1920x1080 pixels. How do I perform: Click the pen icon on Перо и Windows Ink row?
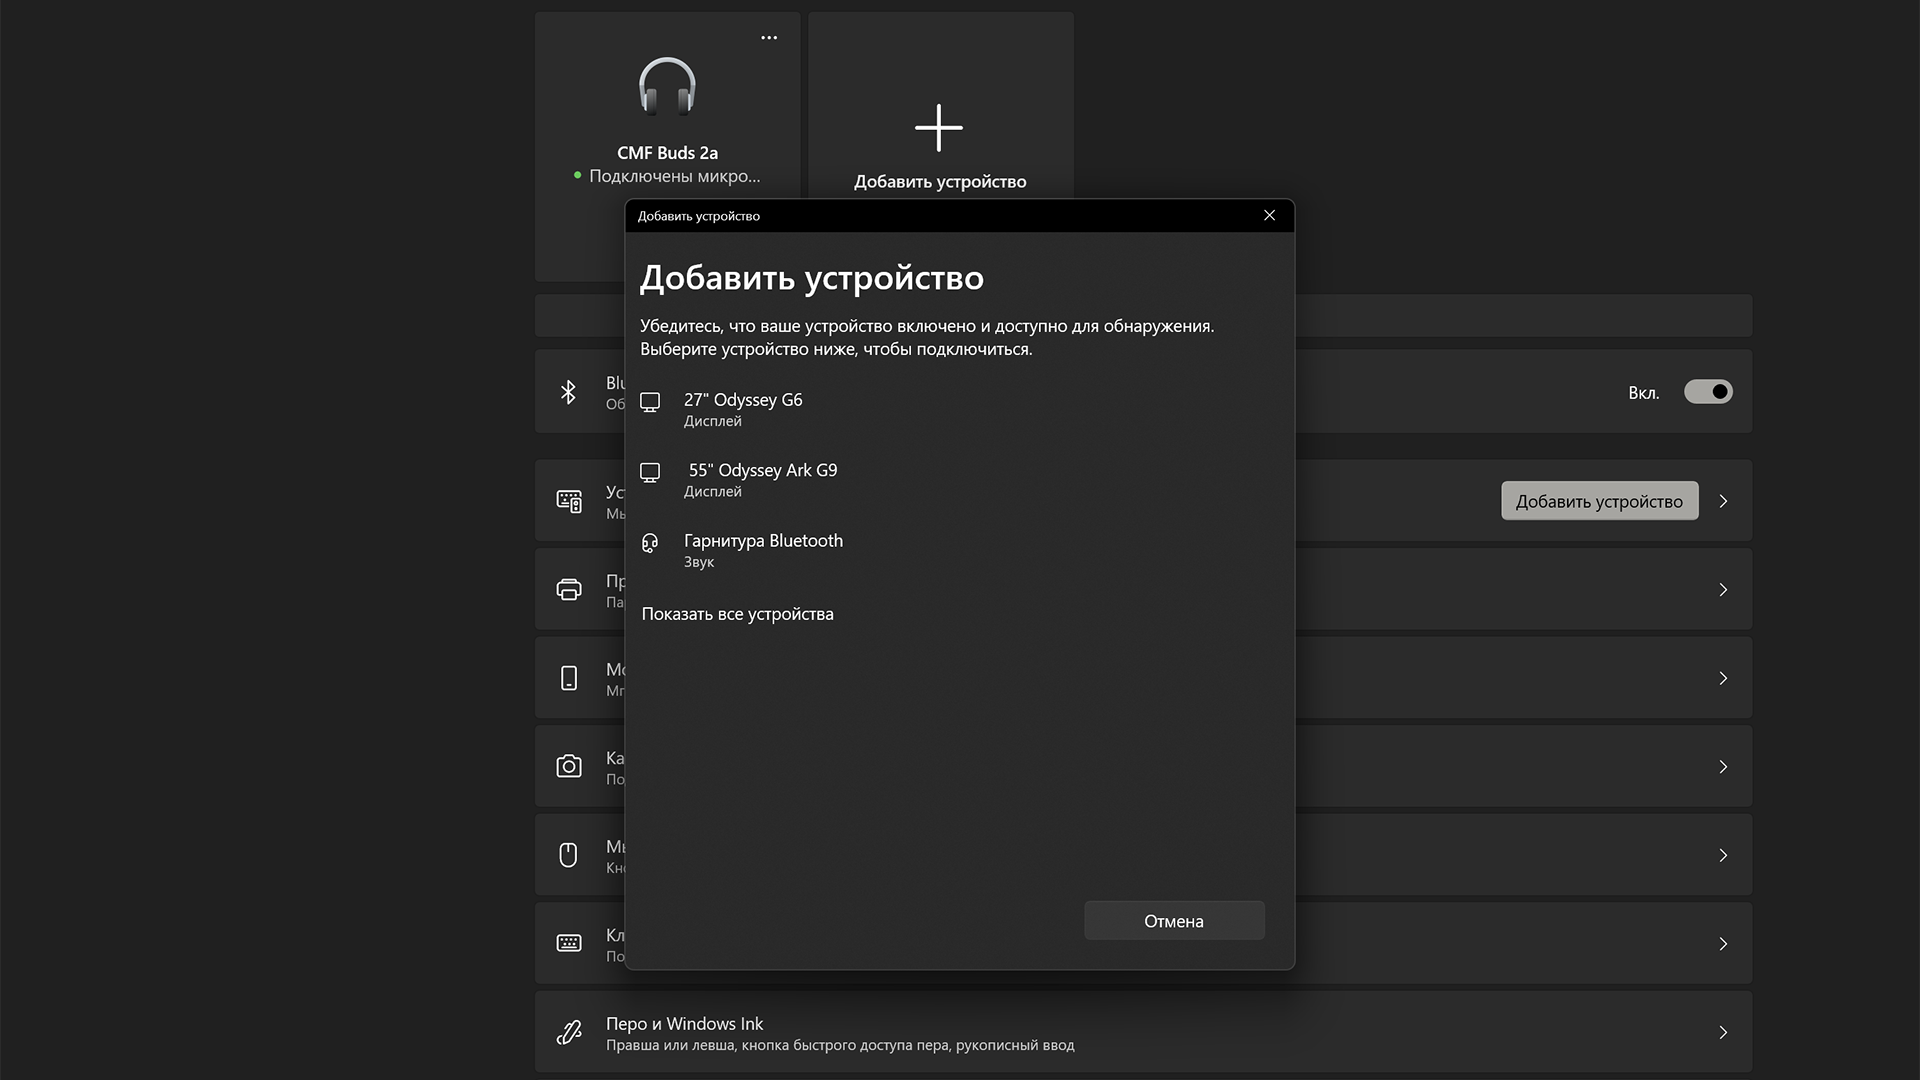click(569, 1032)
